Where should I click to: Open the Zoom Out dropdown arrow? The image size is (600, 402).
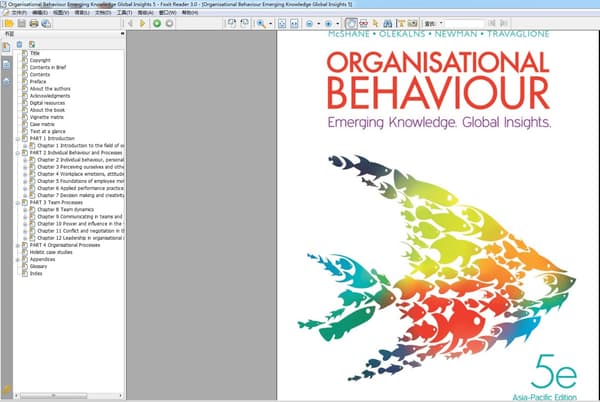pyautogui.click(x=318, y=24)
